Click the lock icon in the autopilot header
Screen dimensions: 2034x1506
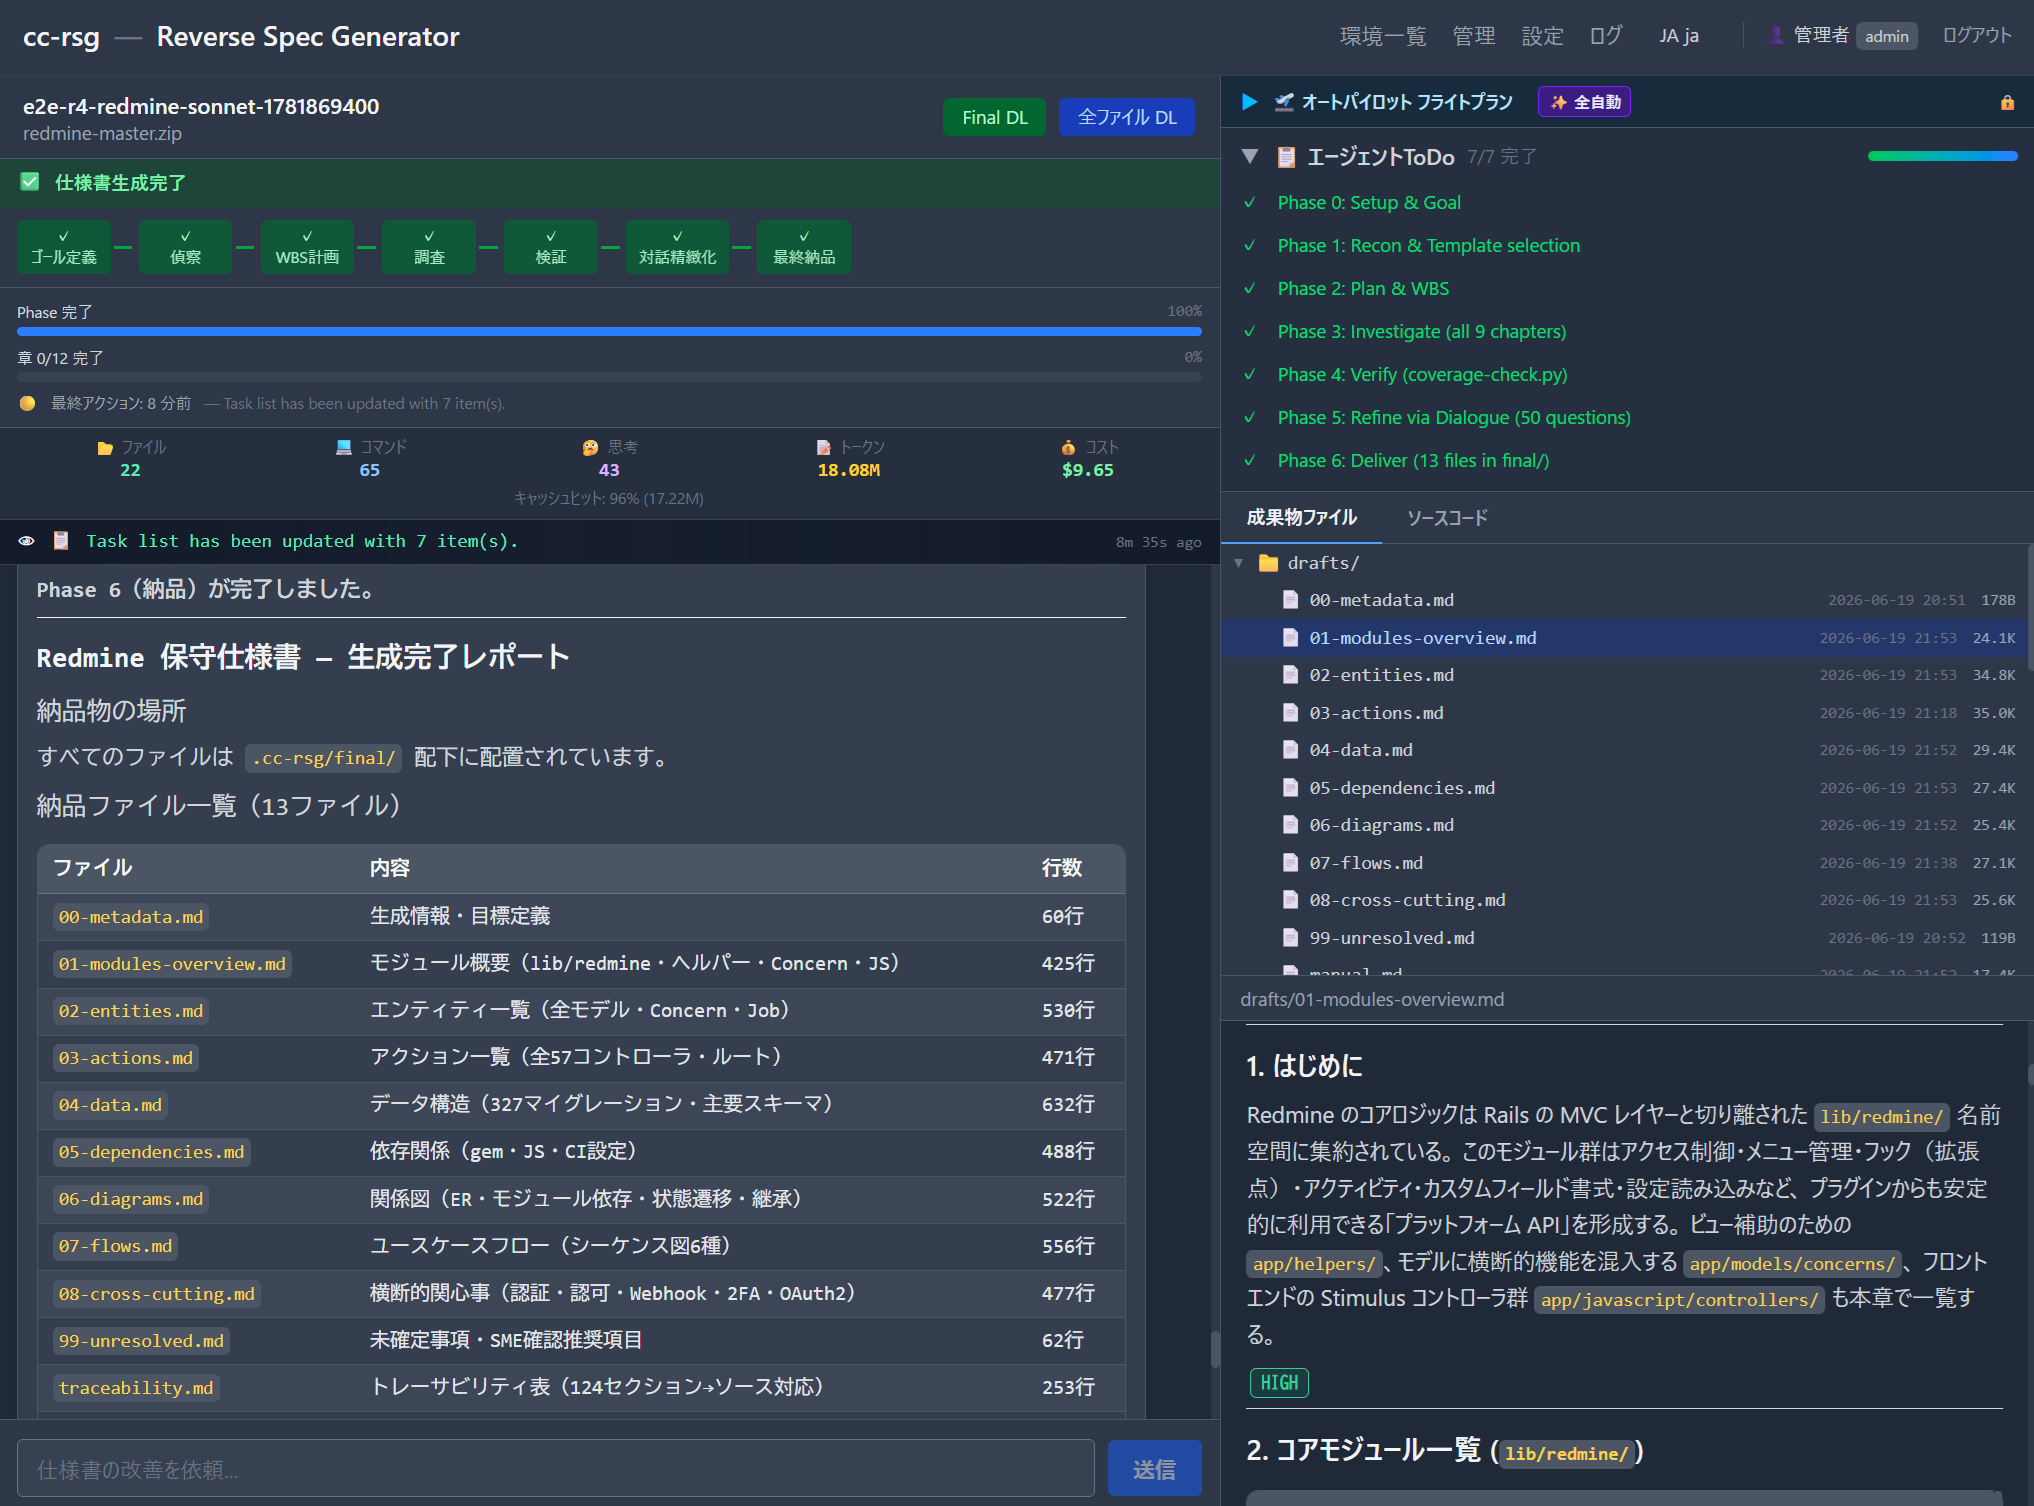point(2007,102)
